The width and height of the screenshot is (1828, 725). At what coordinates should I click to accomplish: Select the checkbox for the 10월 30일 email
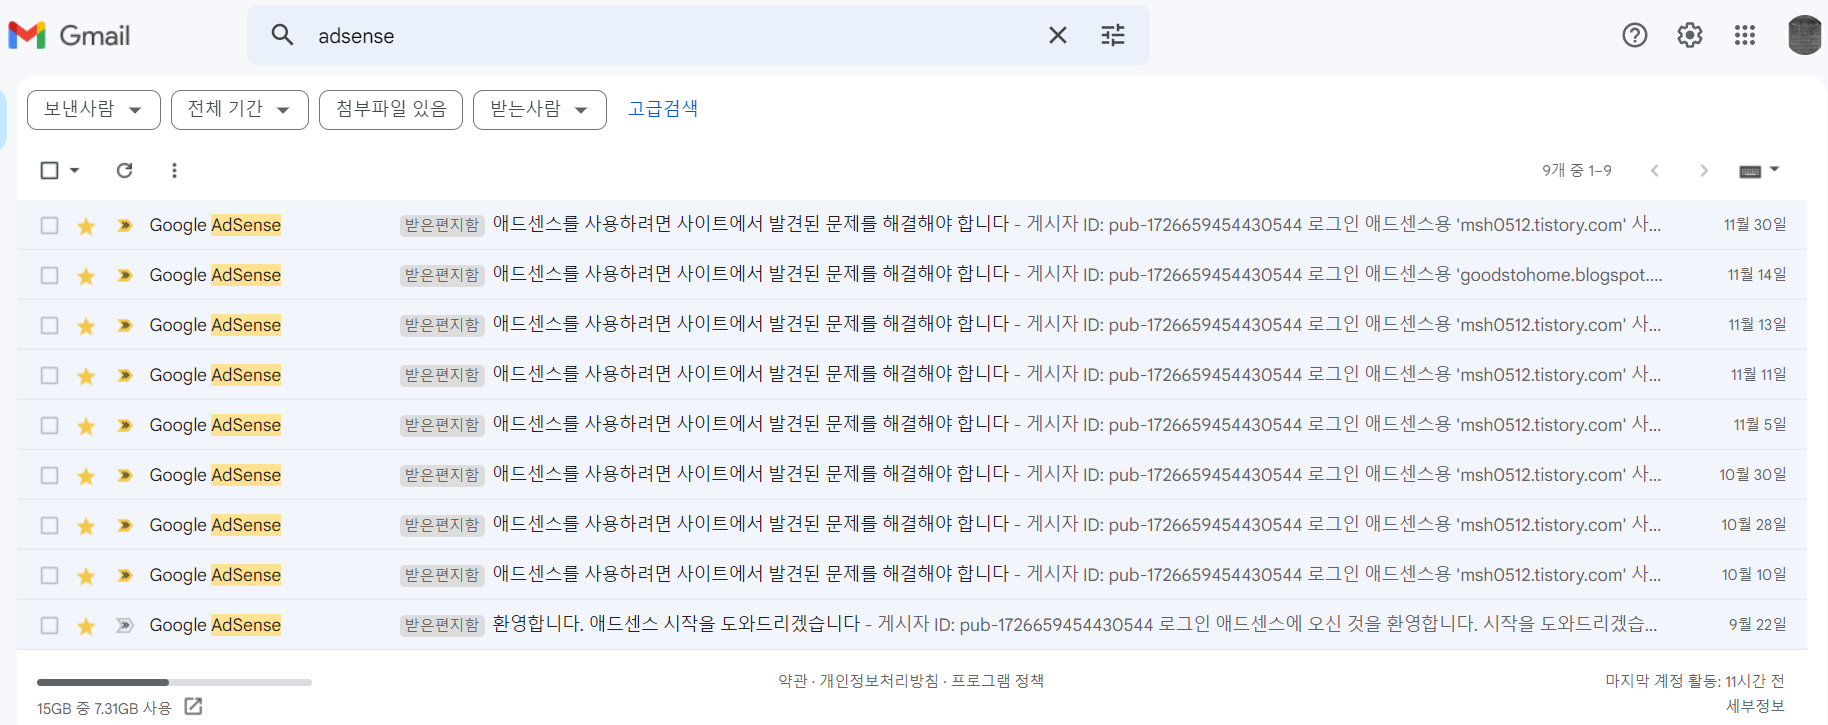tap(49, 475)
